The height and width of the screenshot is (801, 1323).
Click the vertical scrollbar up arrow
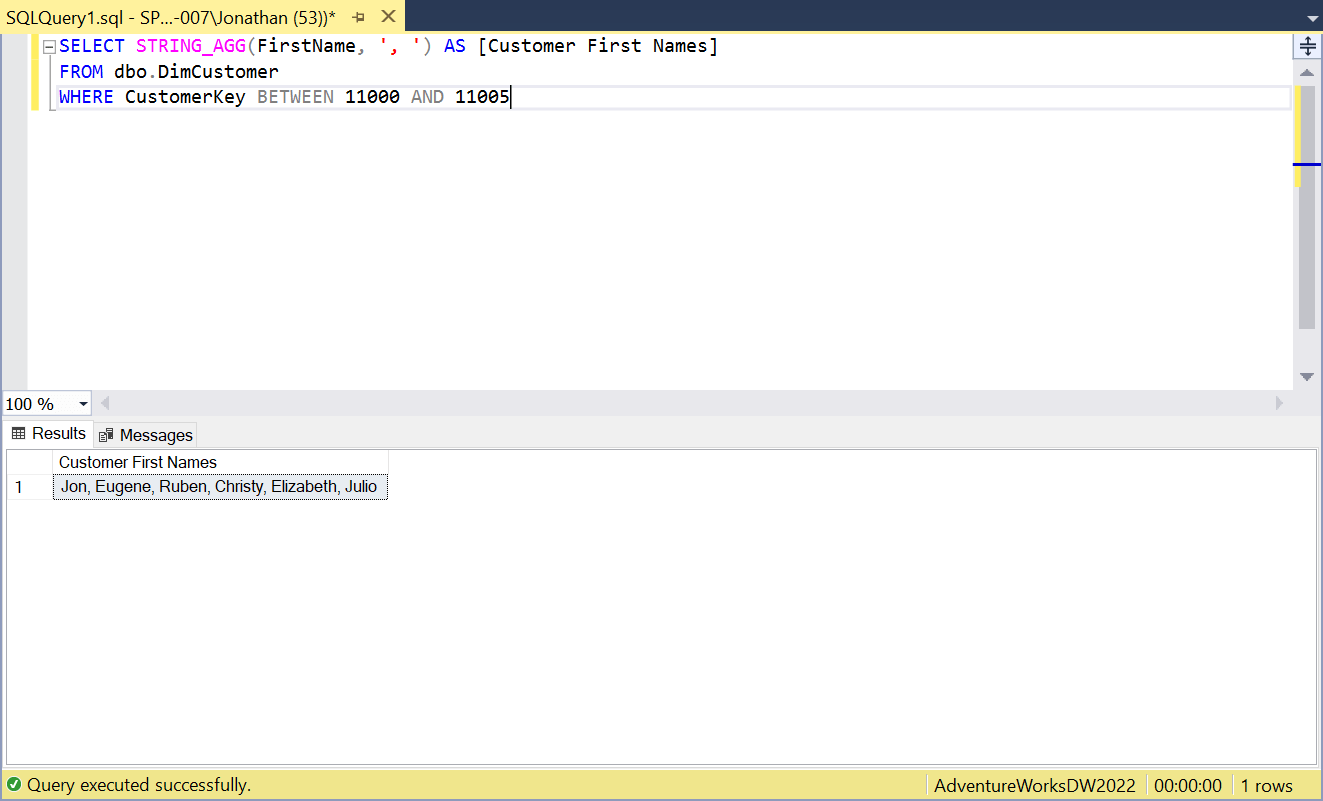click(1307, 73)
